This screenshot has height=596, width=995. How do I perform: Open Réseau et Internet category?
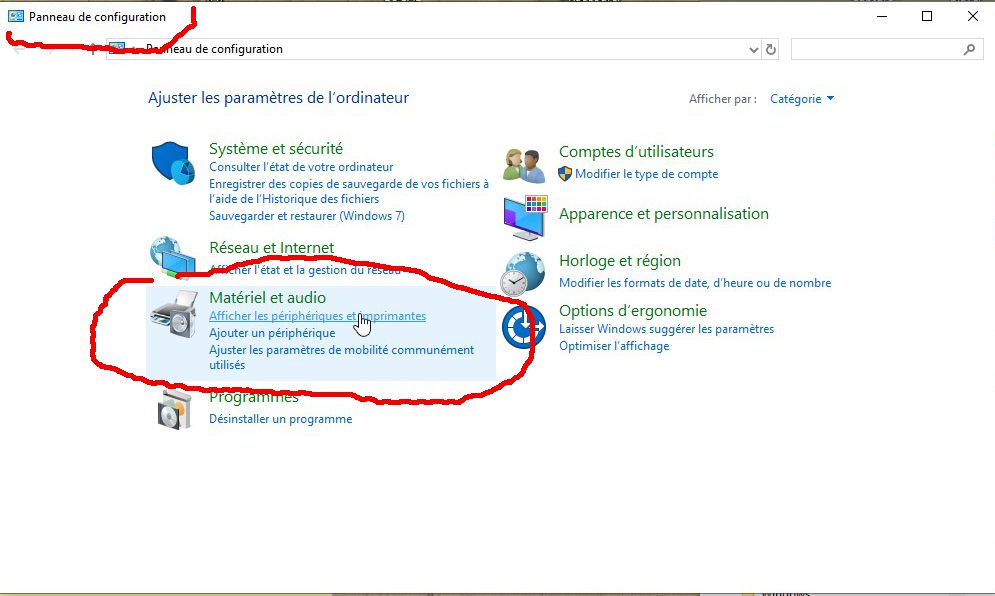click(x=272, y=248)
